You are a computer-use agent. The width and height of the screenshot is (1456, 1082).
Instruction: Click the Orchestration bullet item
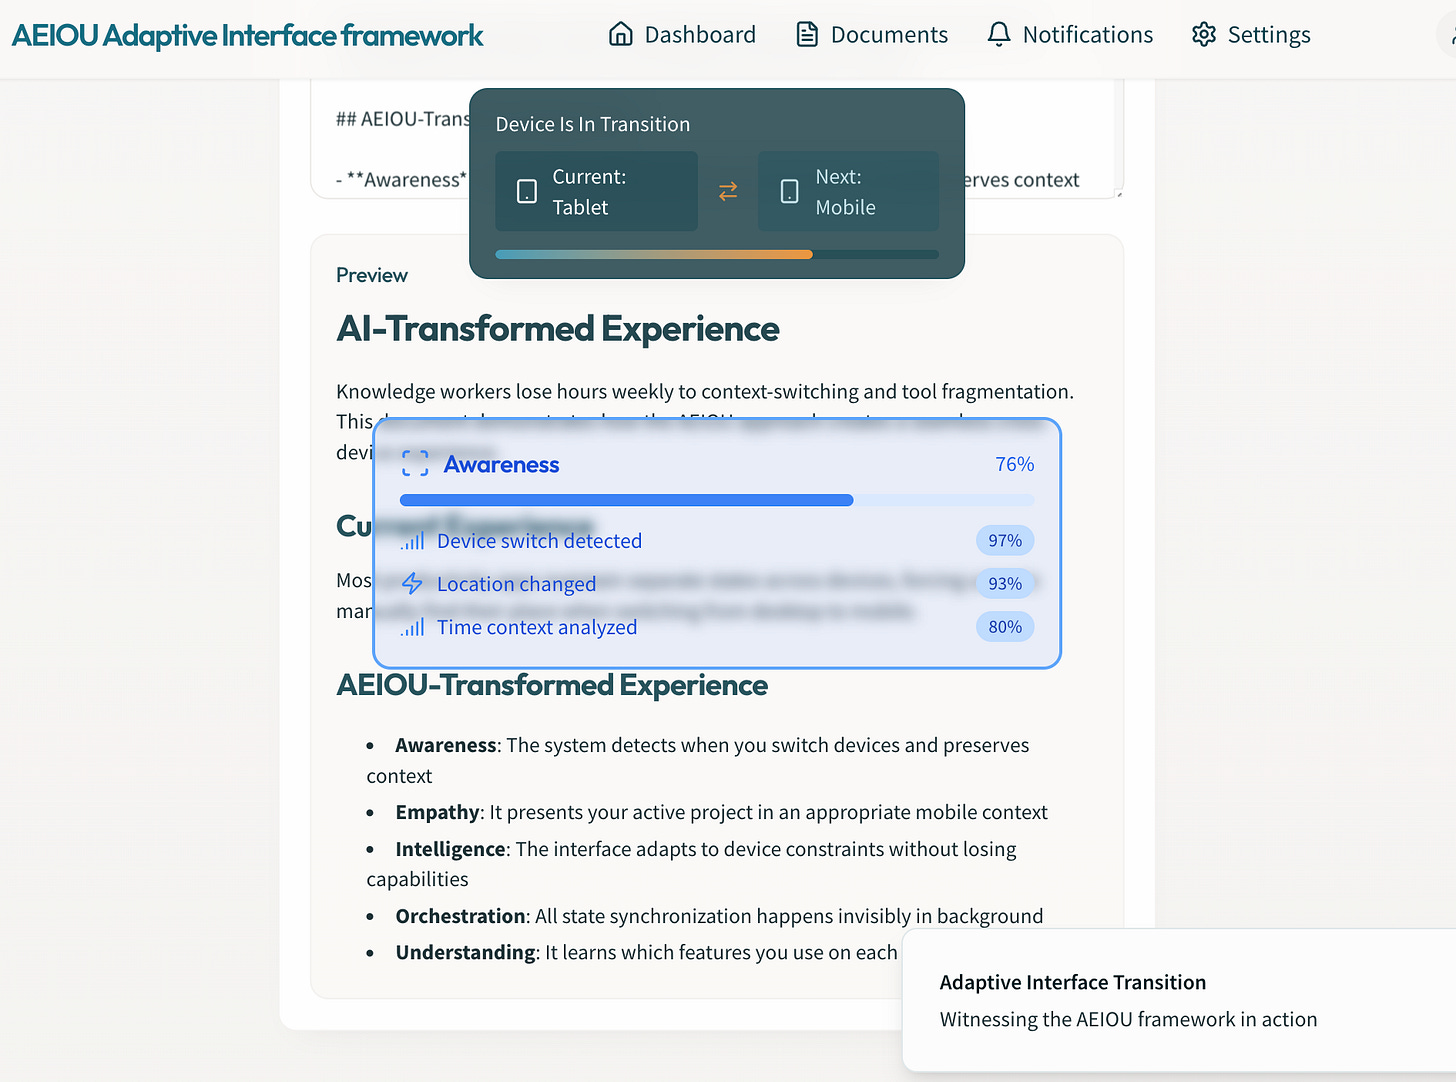point(705,916)
